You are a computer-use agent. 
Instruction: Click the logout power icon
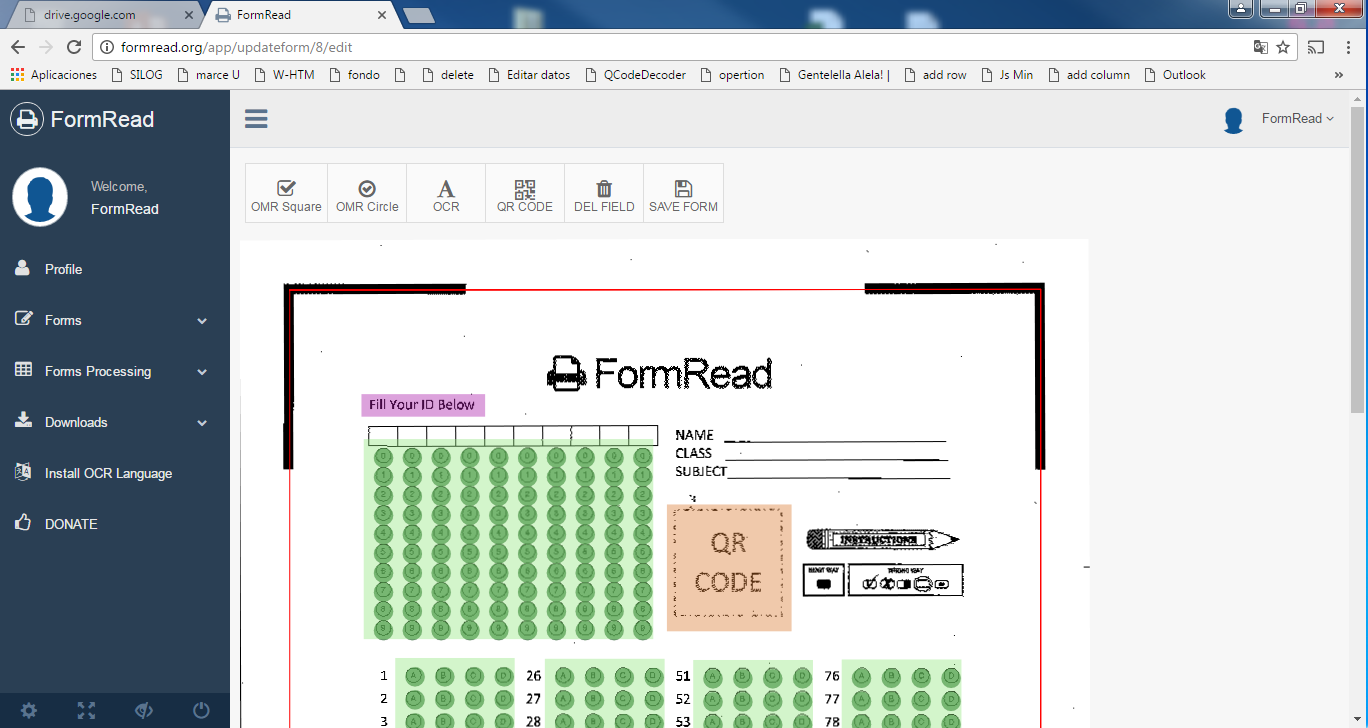click(x=201, y=711)
